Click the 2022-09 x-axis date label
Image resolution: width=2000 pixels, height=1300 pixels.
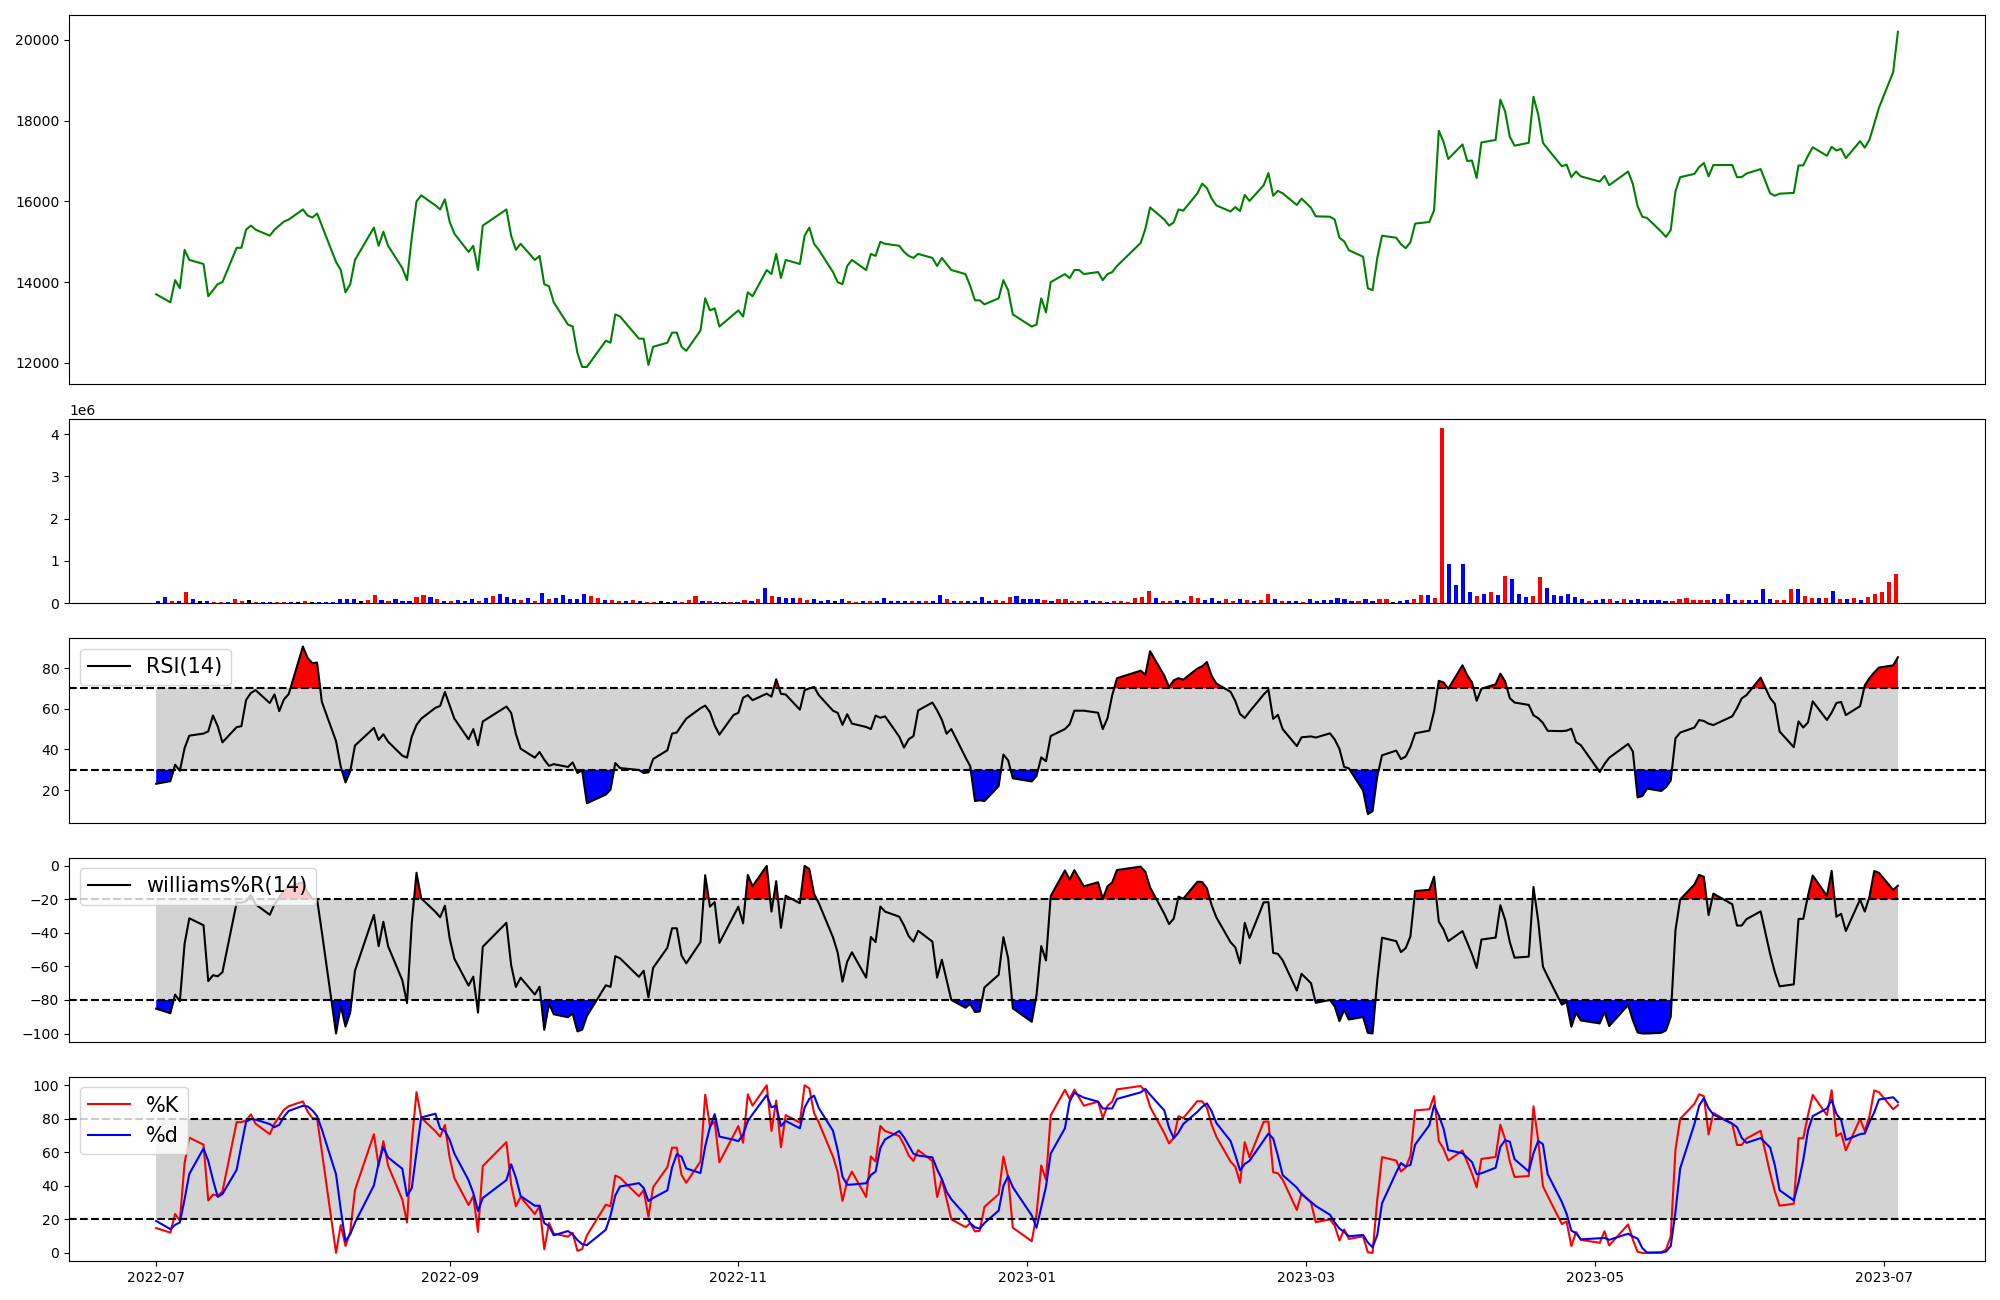click(450, 1277)
